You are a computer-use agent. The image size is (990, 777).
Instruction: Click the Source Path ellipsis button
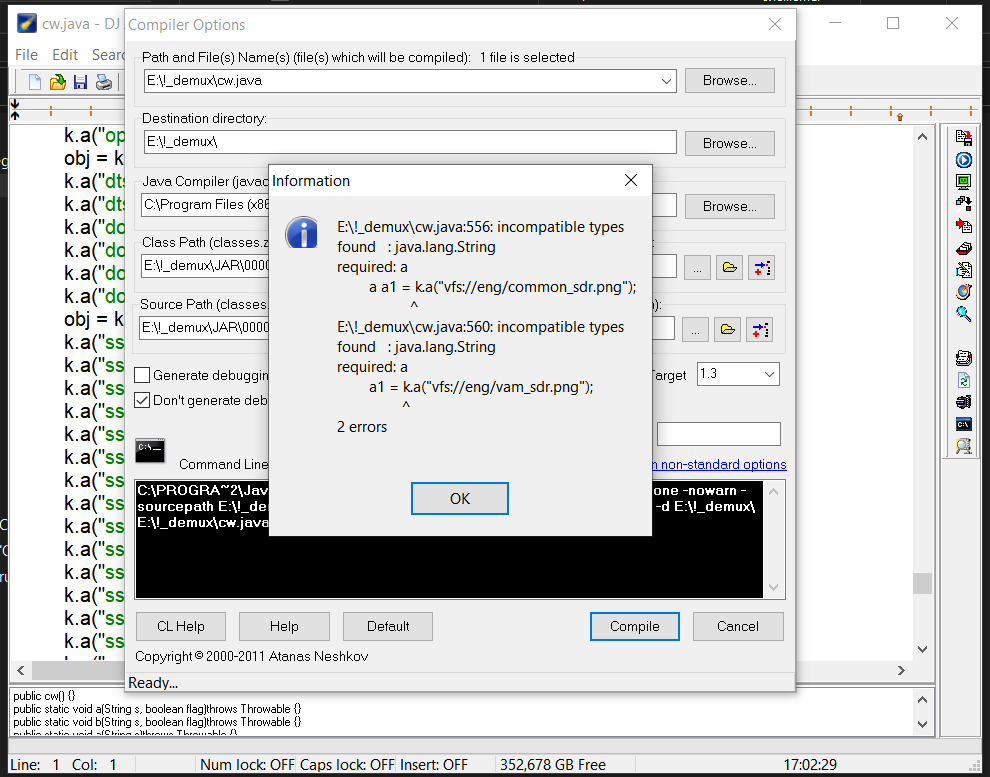click(695, 329)
